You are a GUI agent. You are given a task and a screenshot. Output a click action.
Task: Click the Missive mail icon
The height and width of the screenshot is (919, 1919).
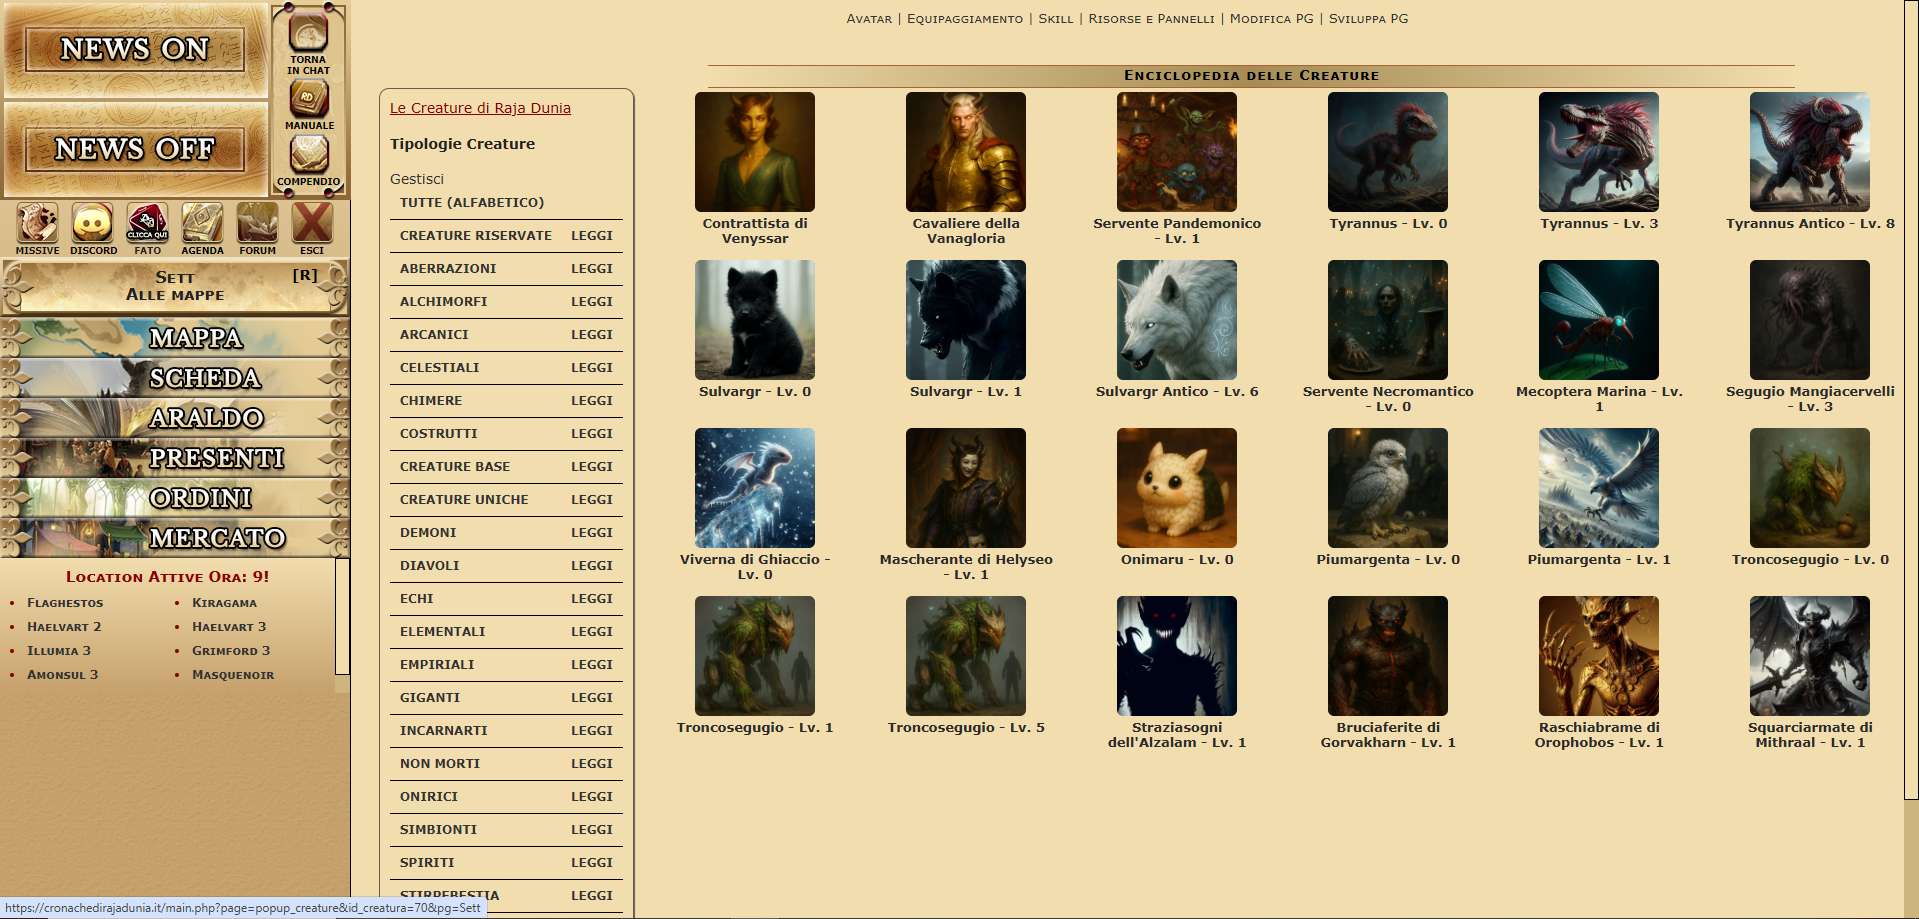click(x=37, y=224)
